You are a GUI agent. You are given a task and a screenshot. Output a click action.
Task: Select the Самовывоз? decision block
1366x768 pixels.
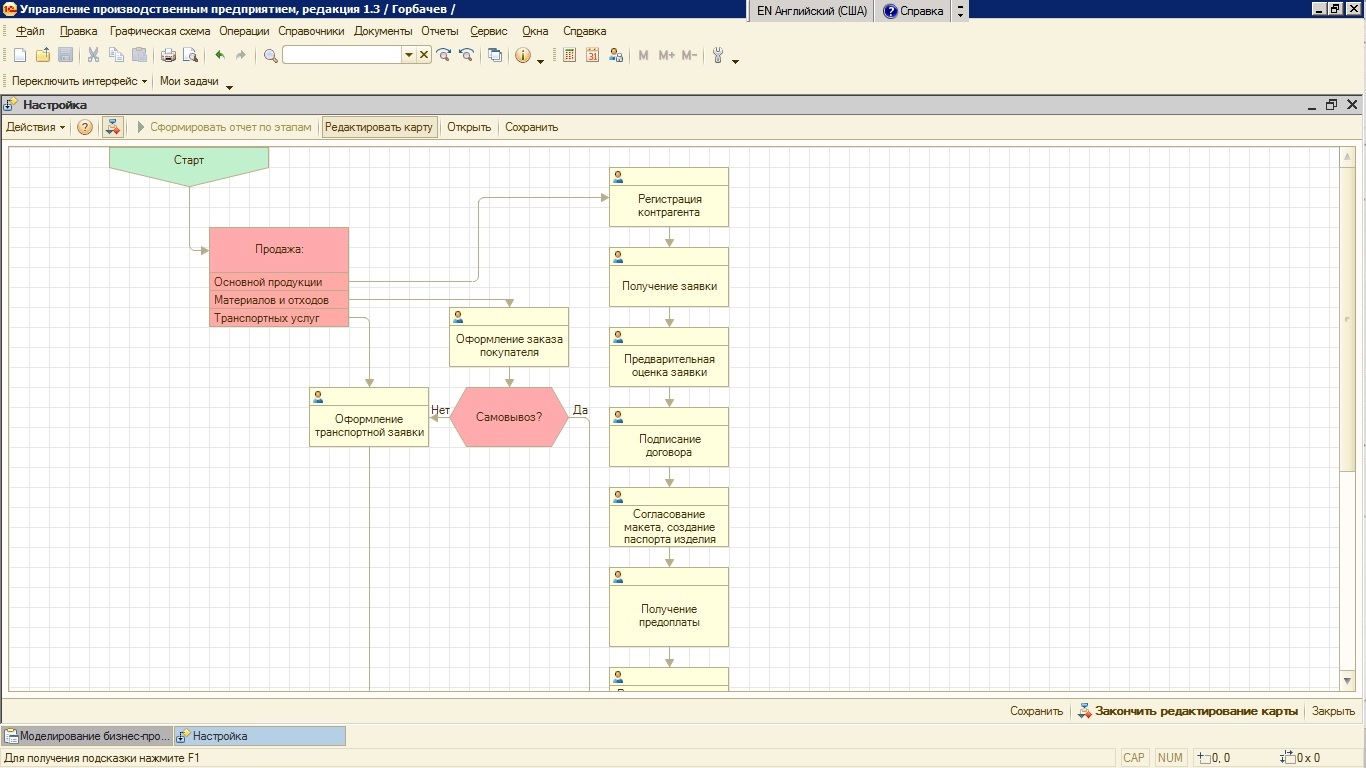click(x=509, y=417)
